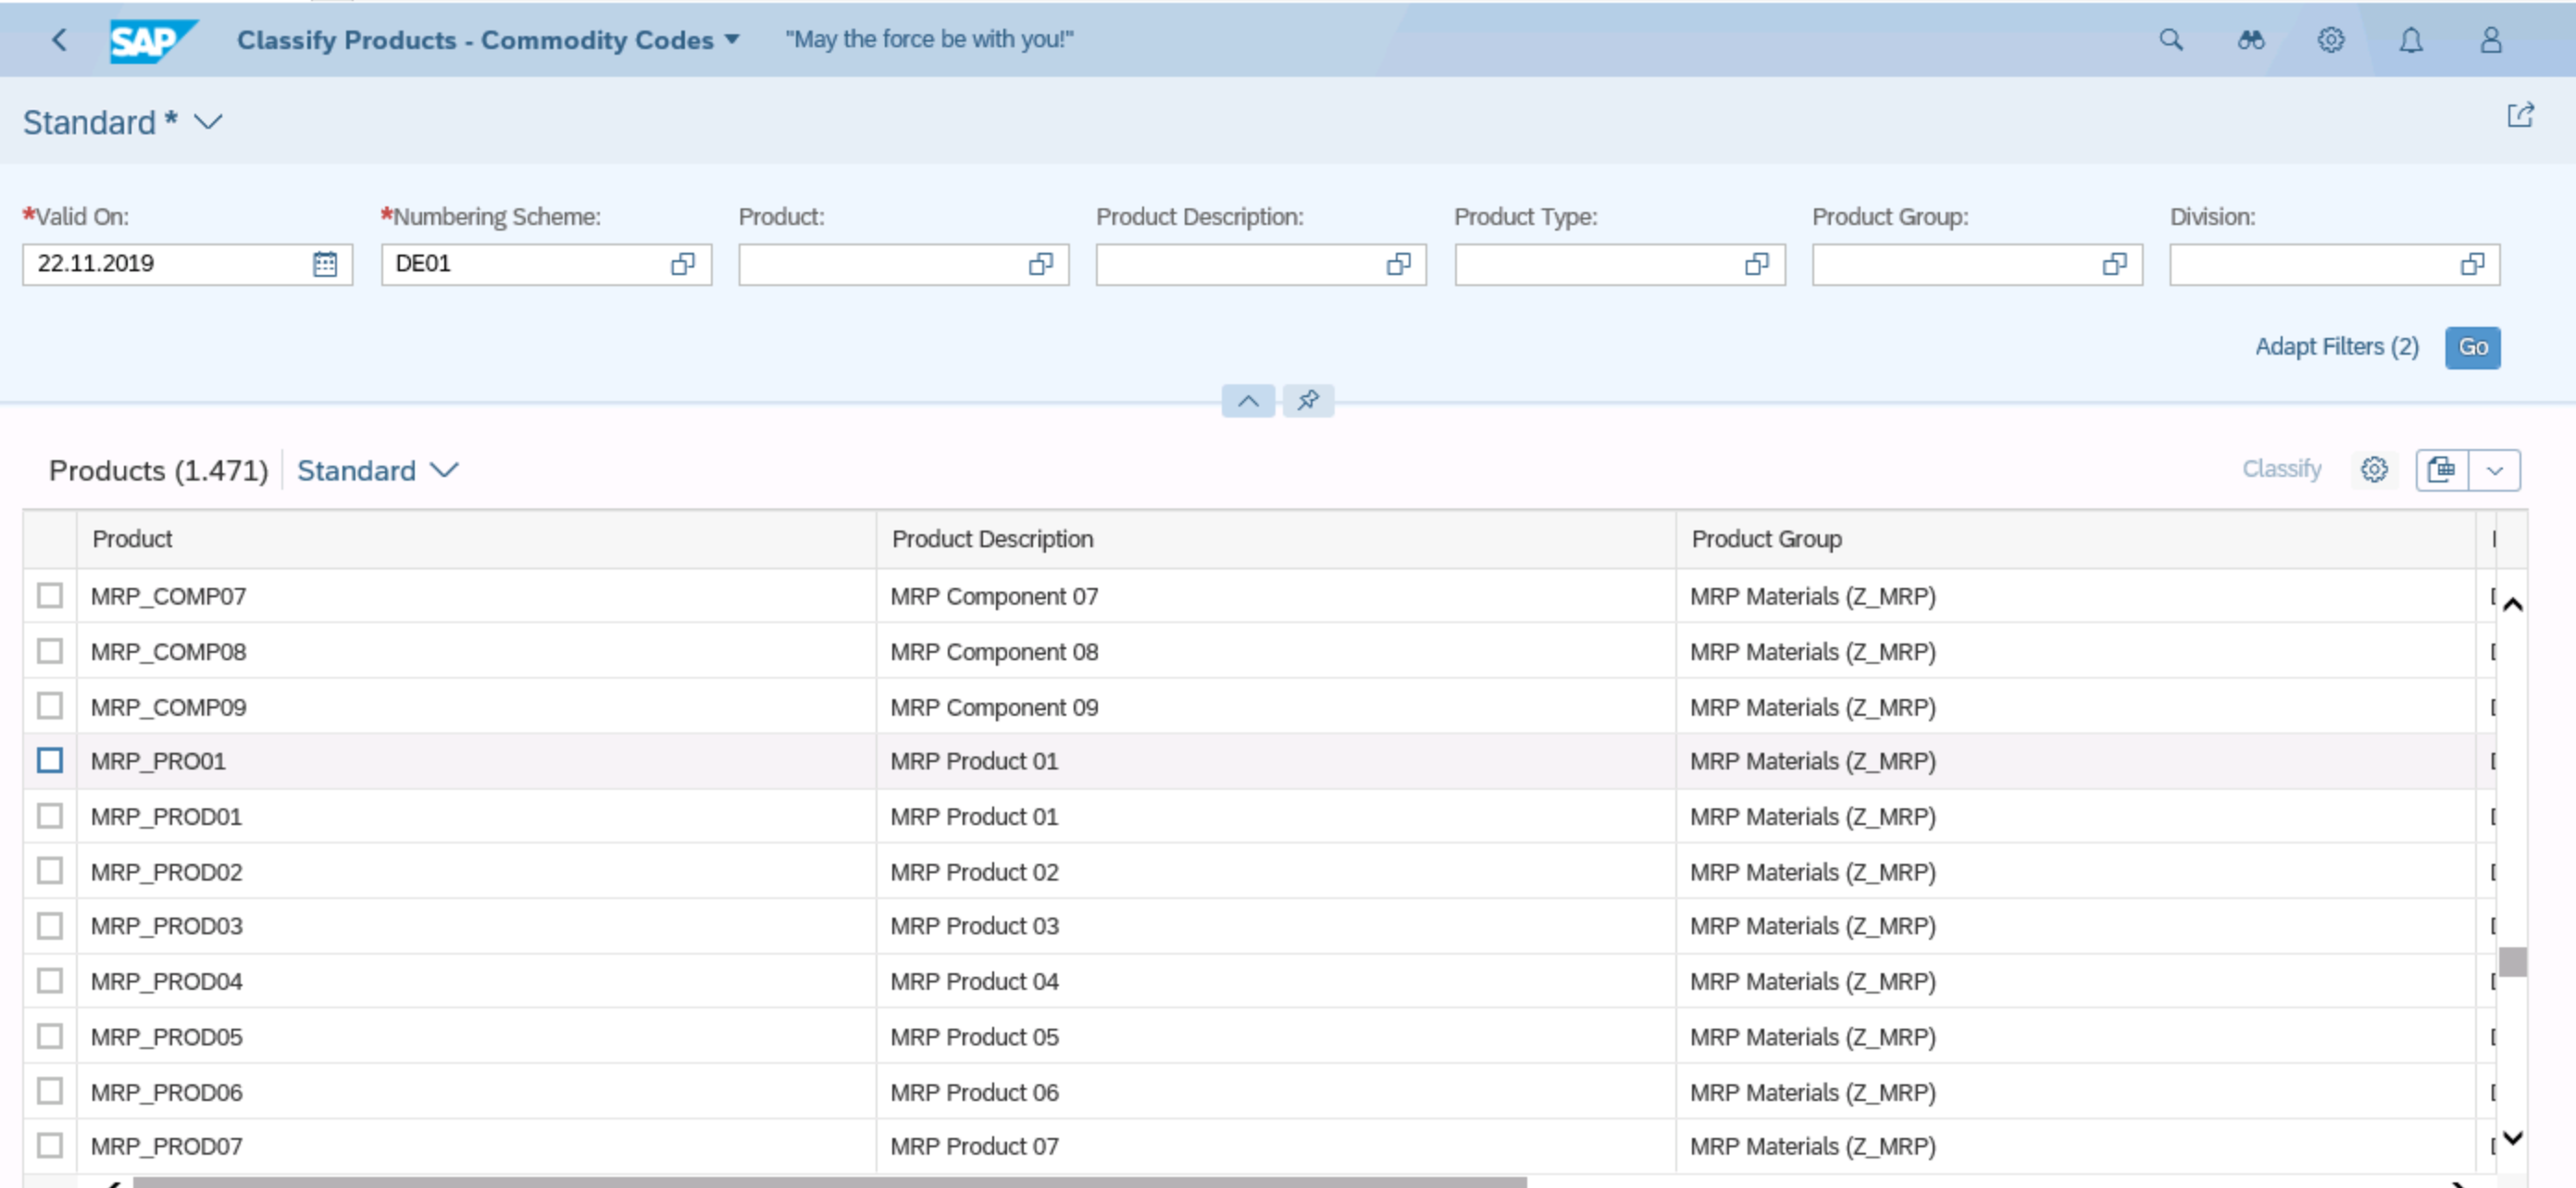The height and width of the screenshot is (1188, 2576).
Task: Open Product Description value help
Action: coord(1399,264)
